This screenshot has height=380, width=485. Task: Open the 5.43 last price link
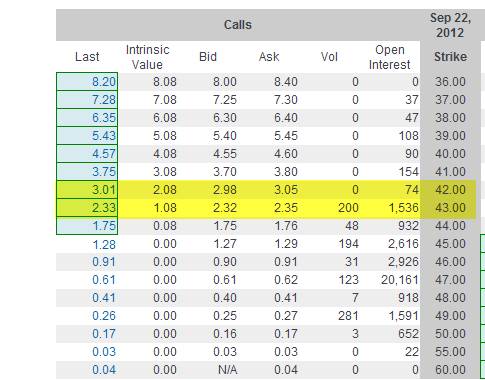(104, 136)
